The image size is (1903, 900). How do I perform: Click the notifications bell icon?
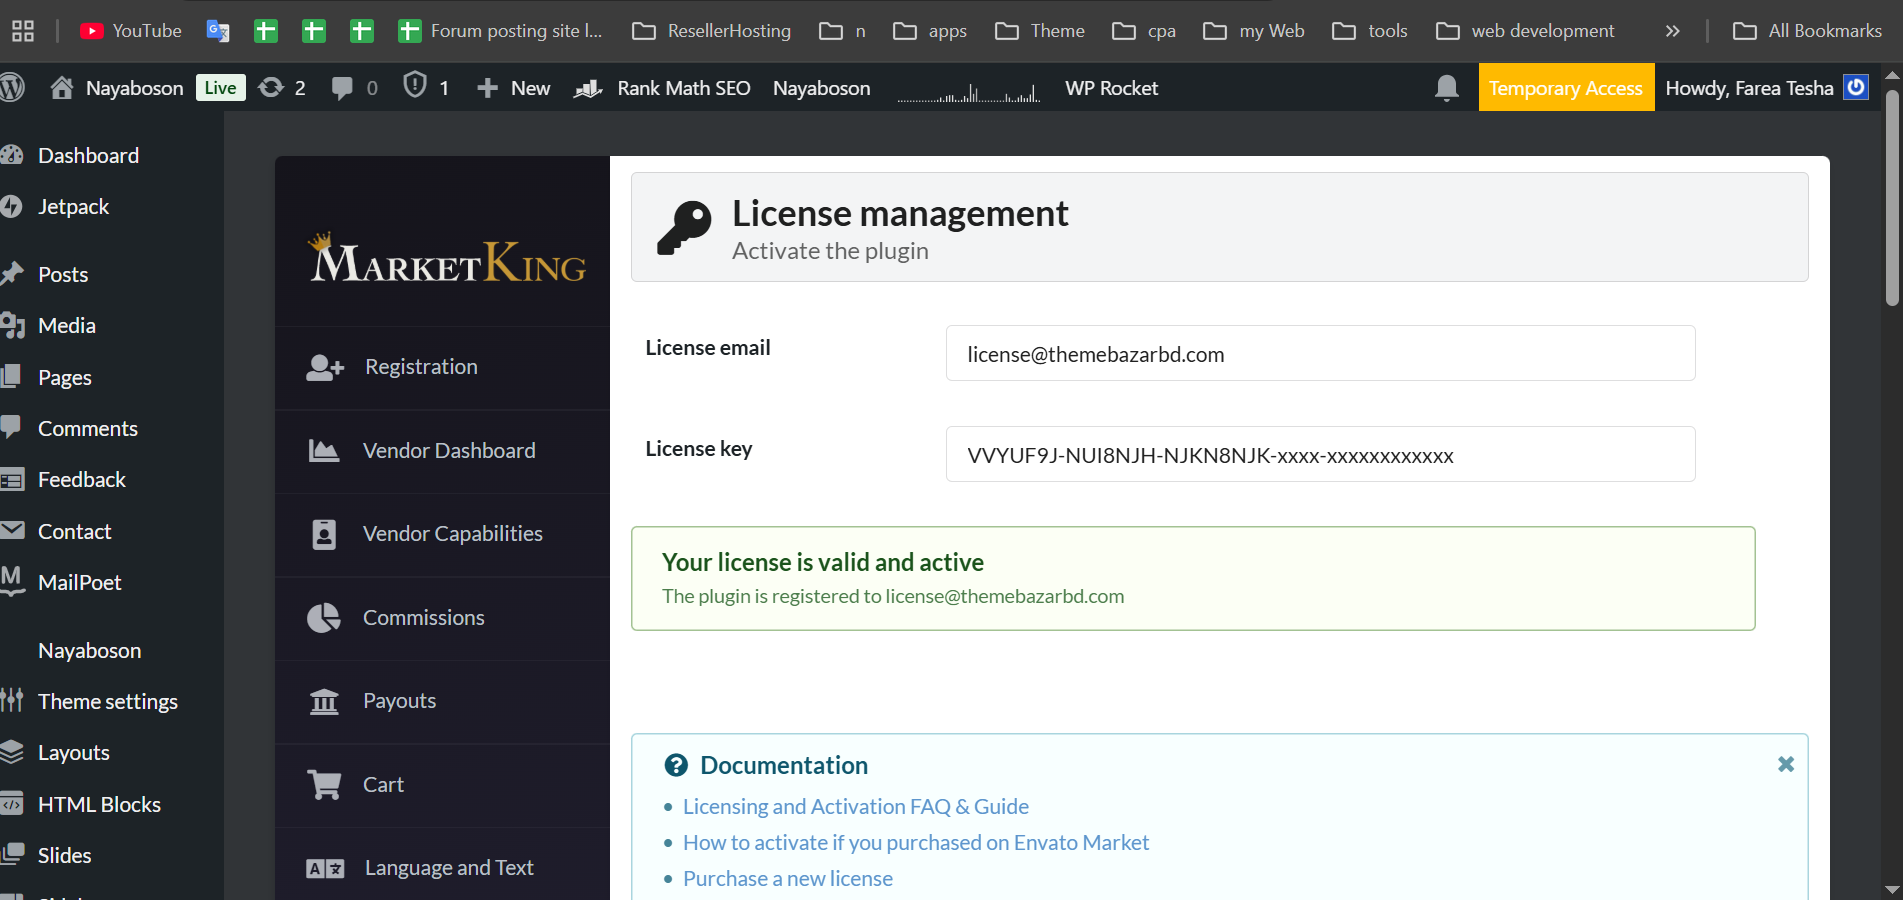tap(1447, 88)
